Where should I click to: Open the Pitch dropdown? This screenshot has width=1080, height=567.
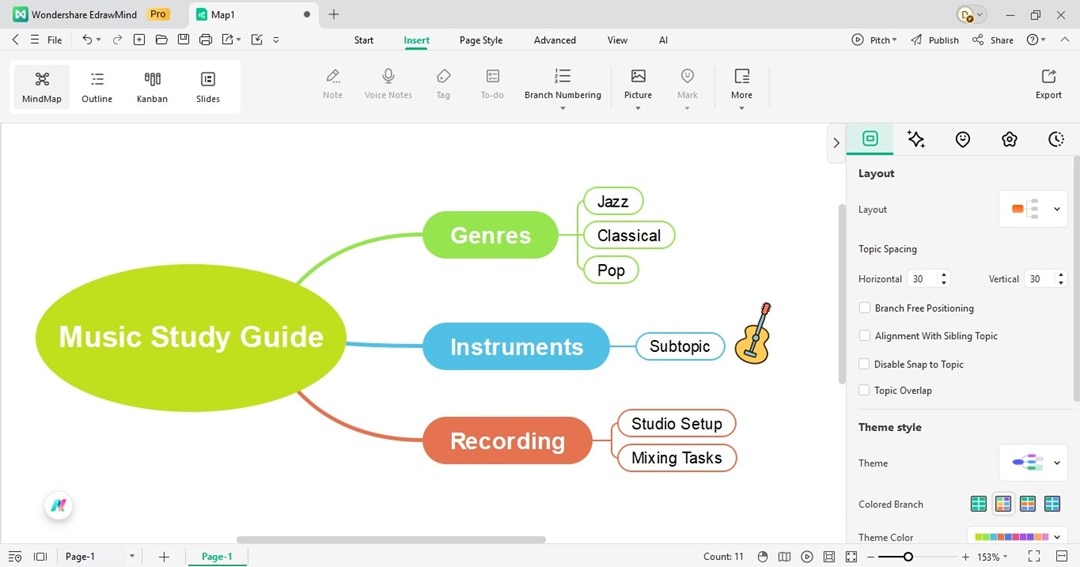pos(874,40)
